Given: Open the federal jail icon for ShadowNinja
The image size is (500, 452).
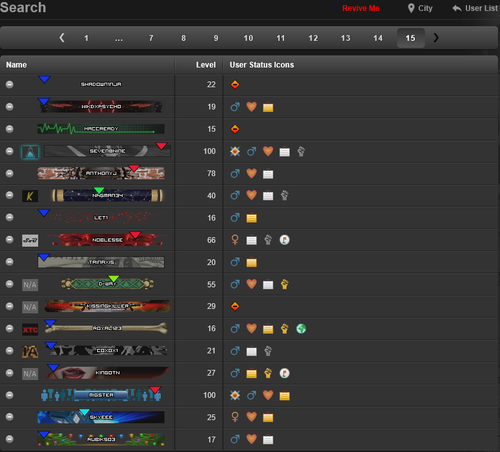Looking at the screenshot, I should (x=235, y=85).
